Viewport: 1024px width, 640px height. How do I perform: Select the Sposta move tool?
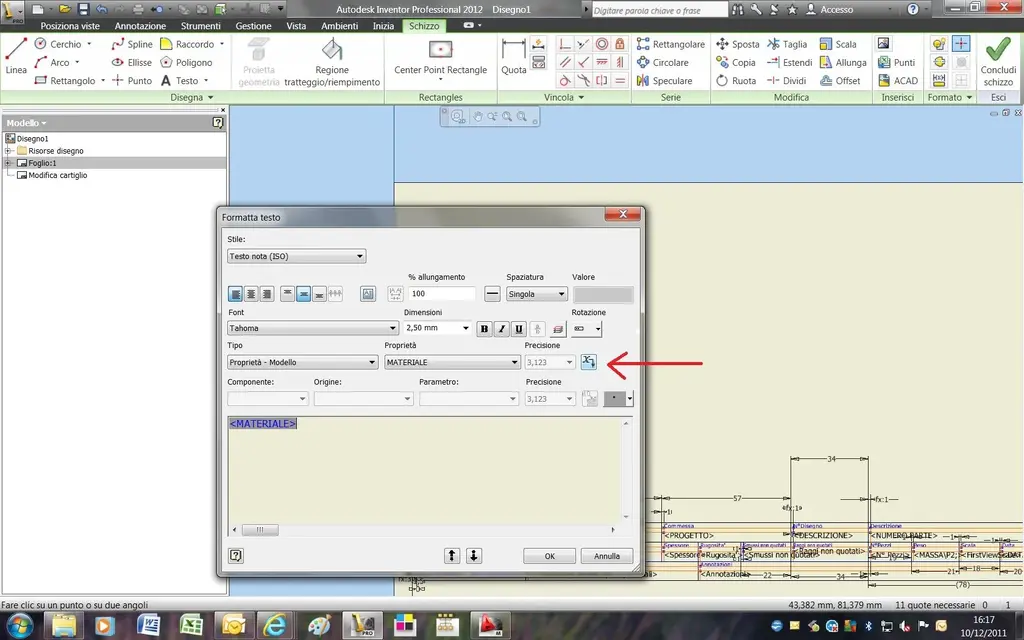(737, 44)
